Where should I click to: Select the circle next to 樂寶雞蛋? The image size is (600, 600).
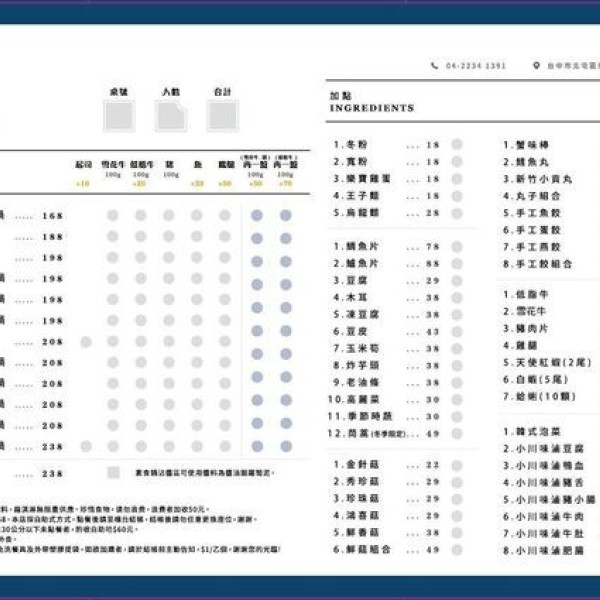[456, 179]
